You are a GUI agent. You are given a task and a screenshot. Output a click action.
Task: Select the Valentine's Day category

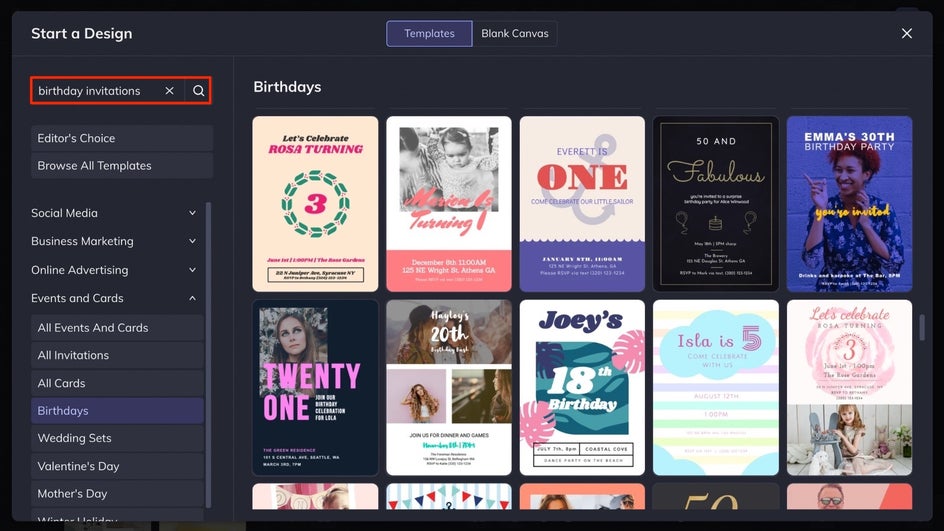[x=117, y=466]
